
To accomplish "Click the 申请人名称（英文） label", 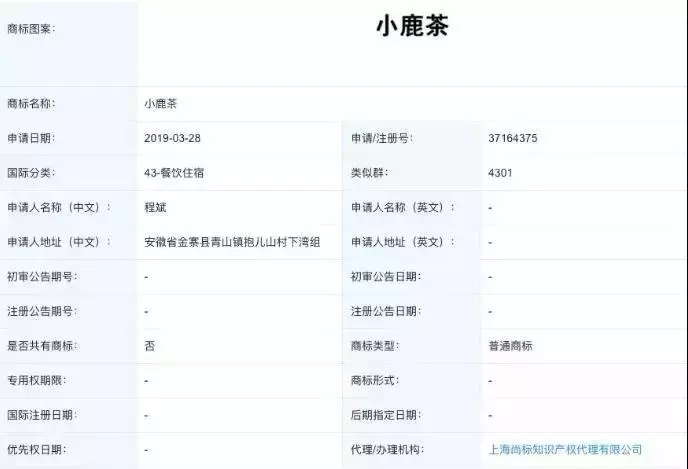I will point(403,207).
